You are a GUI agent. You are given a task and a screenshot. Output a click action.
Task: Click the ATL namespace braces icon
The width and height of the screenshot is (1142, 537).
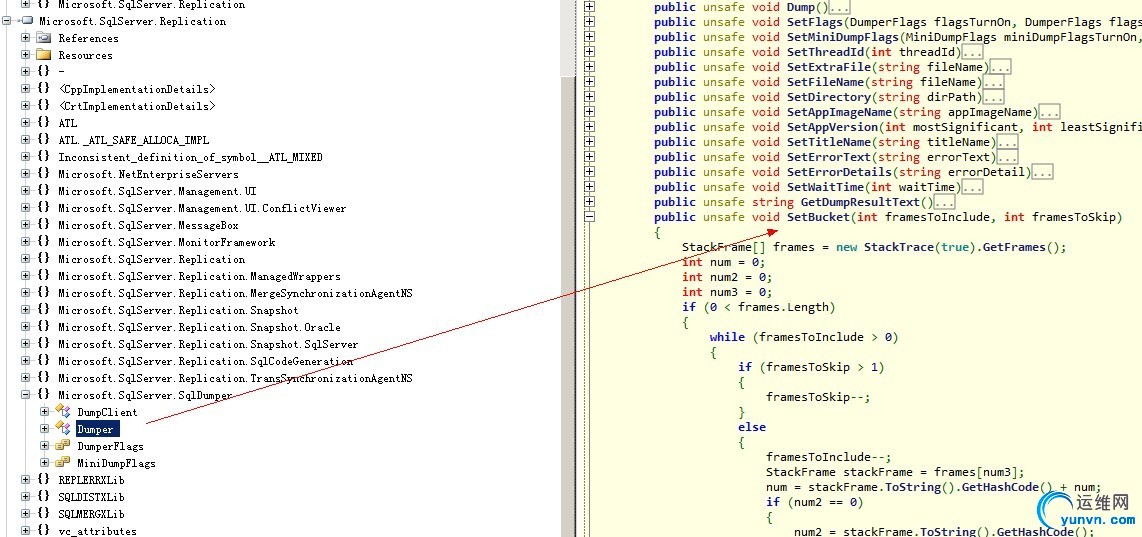44,123
